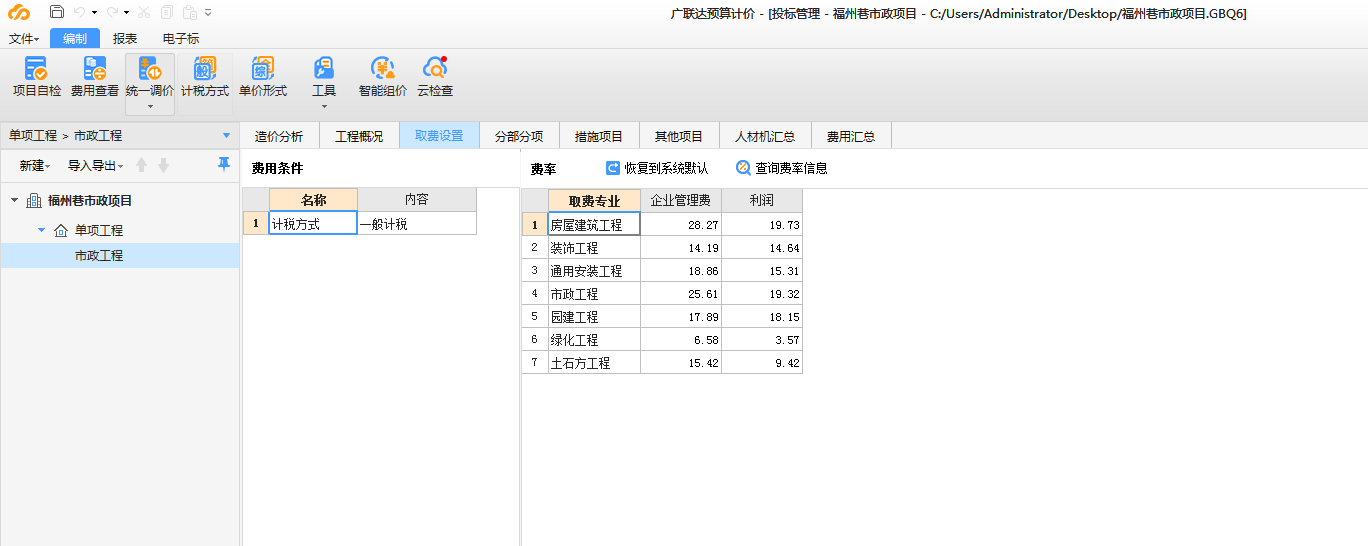Open the 人材机汇总 tab
Viewport: 1368px width, 546px height.
click(x=765, y=136)
